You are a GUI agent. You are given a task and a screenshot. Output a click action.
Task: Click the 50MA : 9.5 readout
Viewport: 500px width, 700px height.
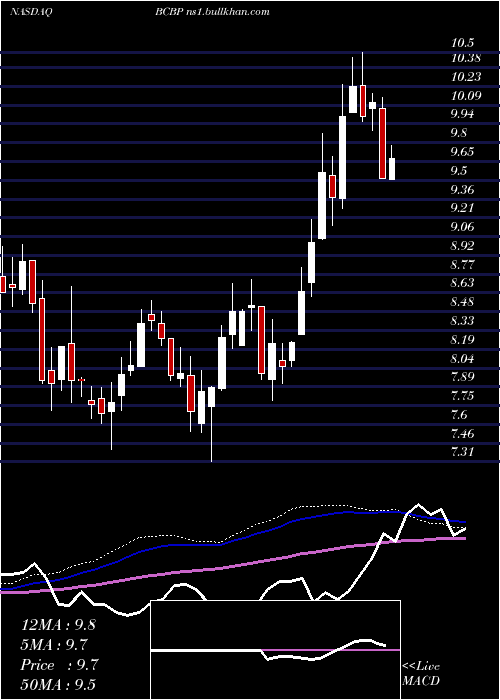pos(58,685)
